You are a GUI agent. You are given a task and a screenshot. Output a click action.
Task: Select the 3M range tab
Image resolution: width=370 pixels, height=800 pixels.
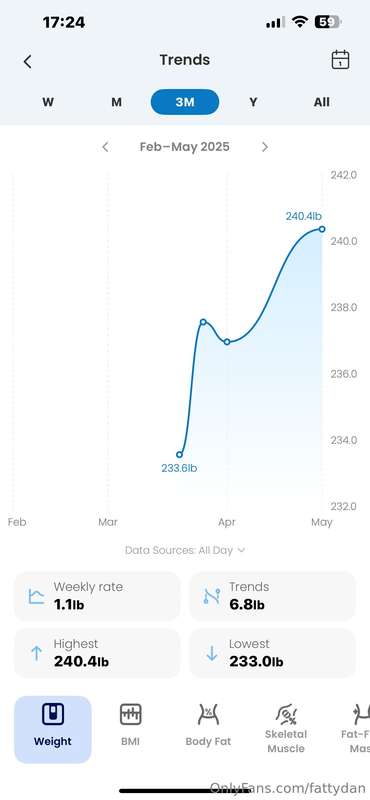click(185, 102)
